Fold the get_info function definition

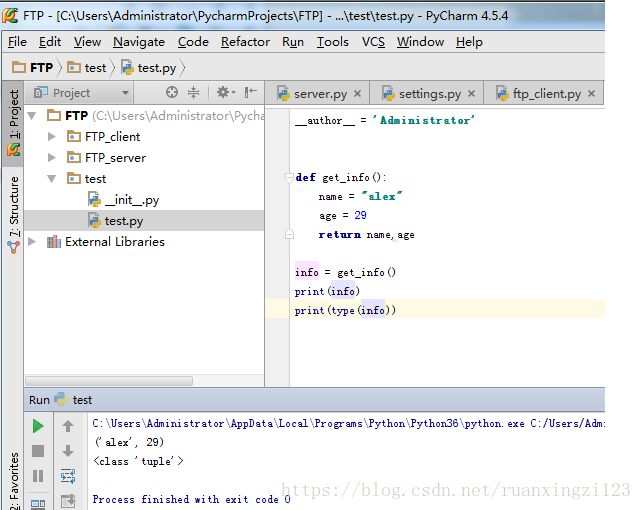pyautogui.click(x=289, y=177)
